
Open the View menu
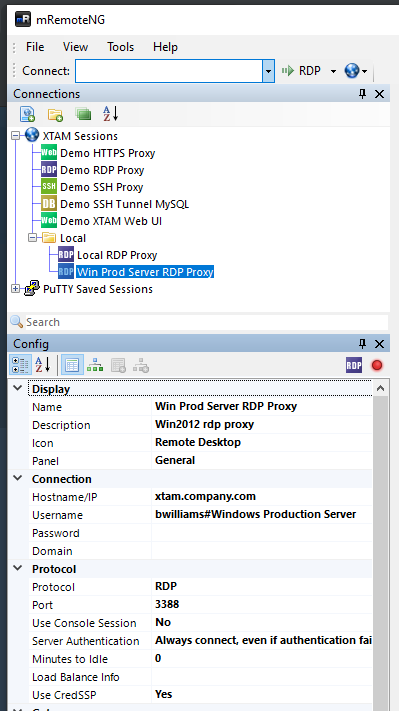pyautogui.click(x=75, y=47)
